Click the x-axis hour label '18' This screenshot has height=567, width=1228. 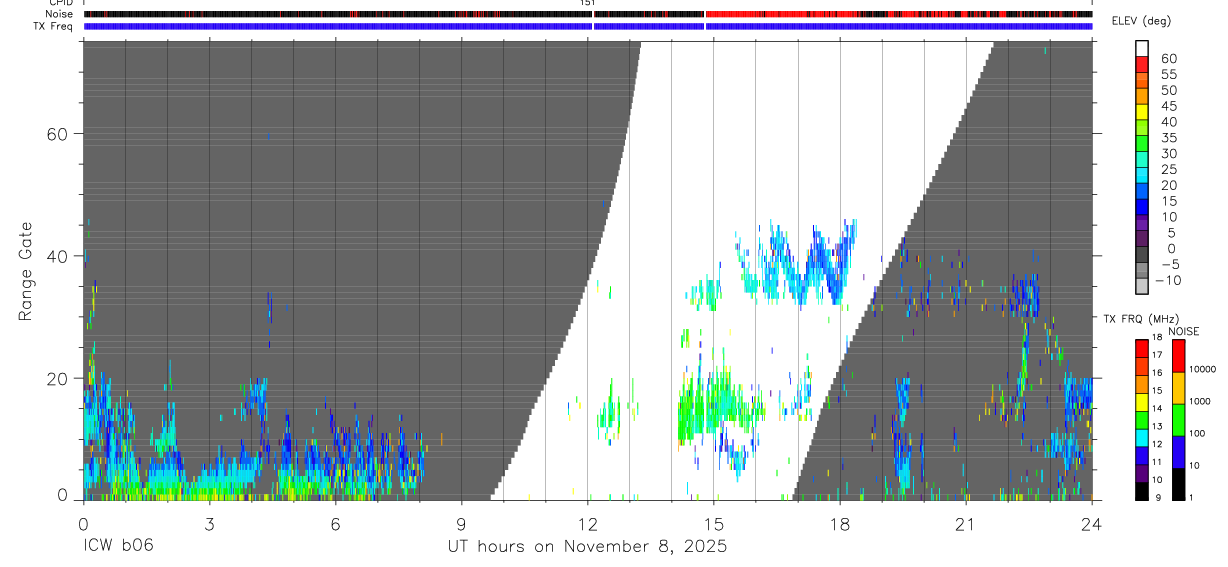click(x=839, y=523)
